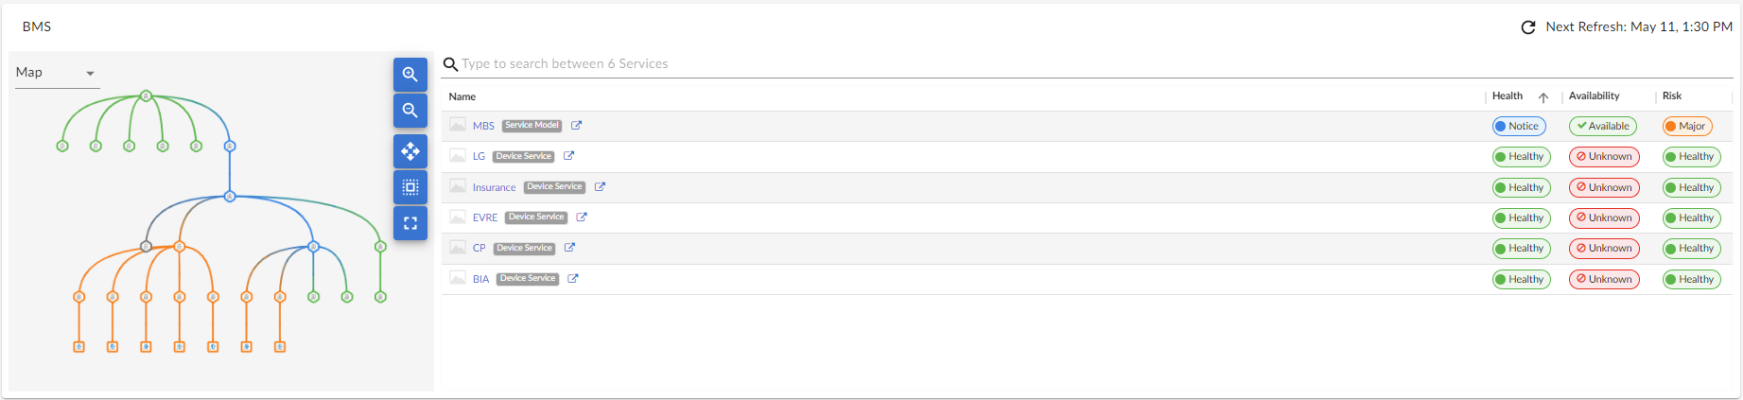This screenshot has width=1743, height=400.
Task: Open MBS via its external link icon
Action: pos(576,126)
